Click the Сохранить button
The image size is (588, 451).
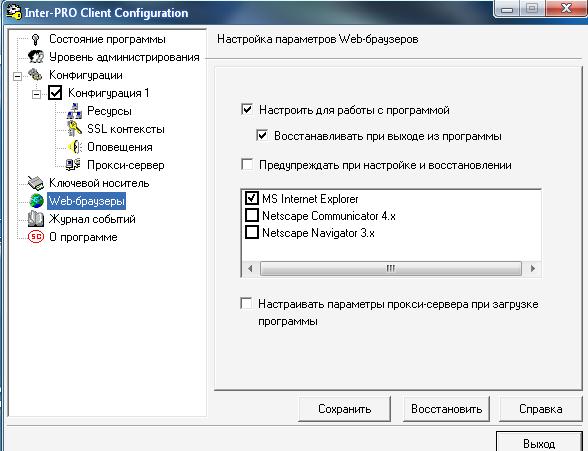344,409
